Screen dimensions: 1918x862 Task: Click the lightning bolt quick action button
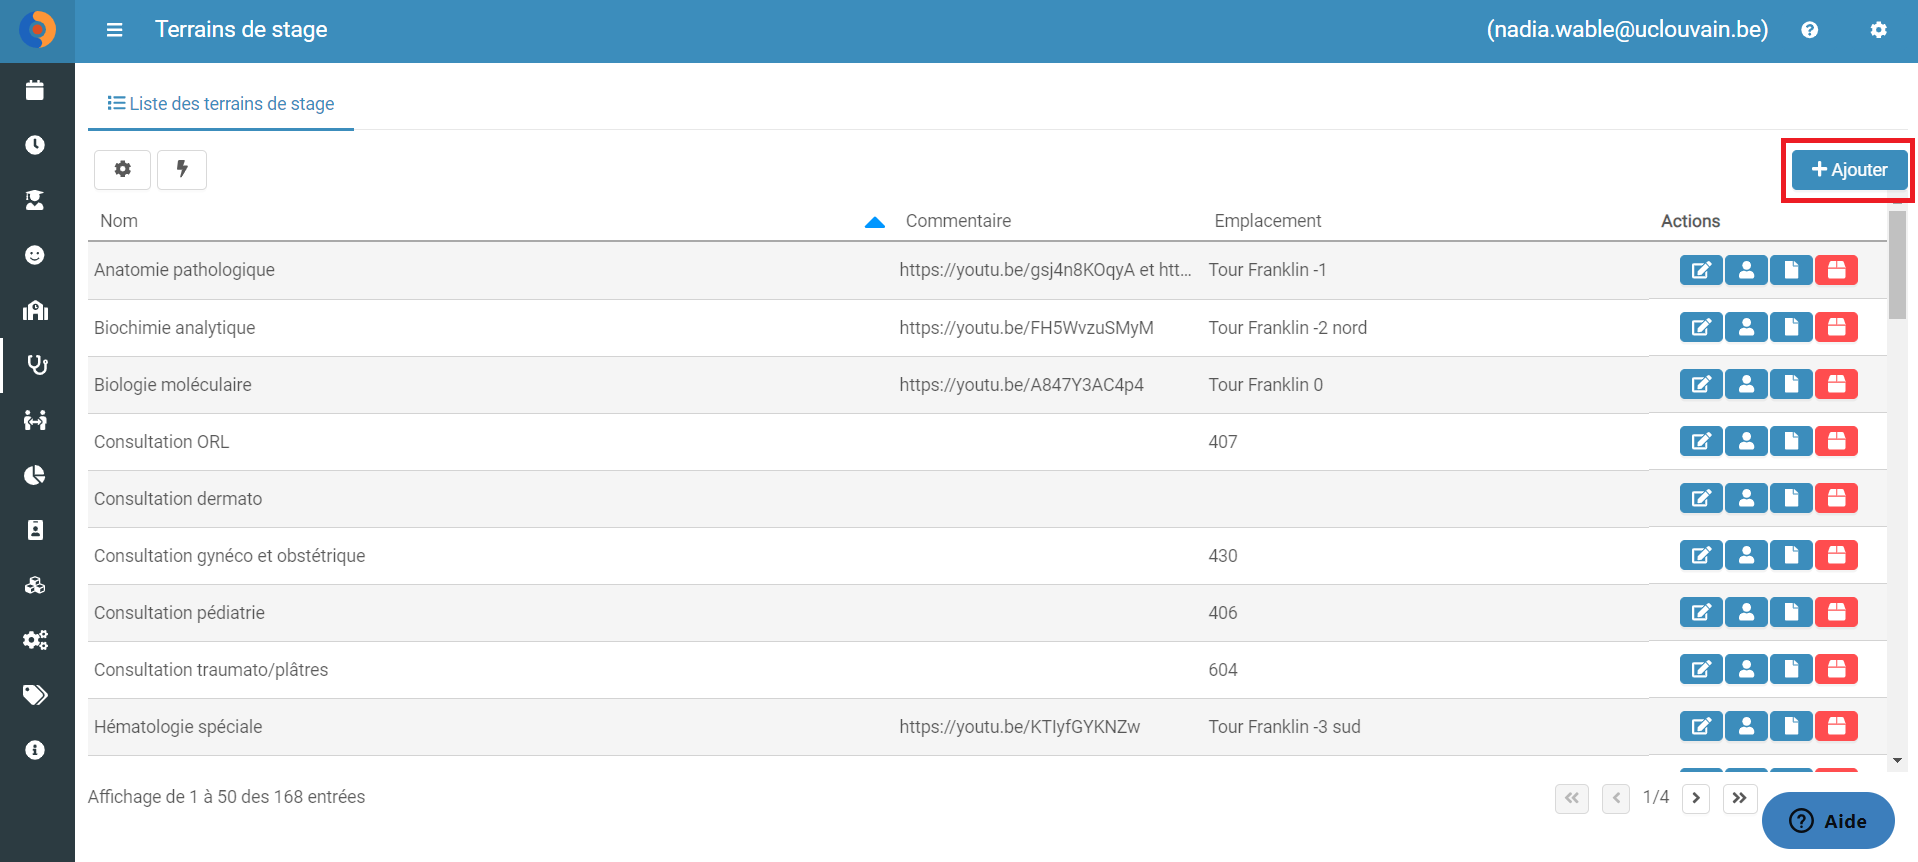pos(182,170)
